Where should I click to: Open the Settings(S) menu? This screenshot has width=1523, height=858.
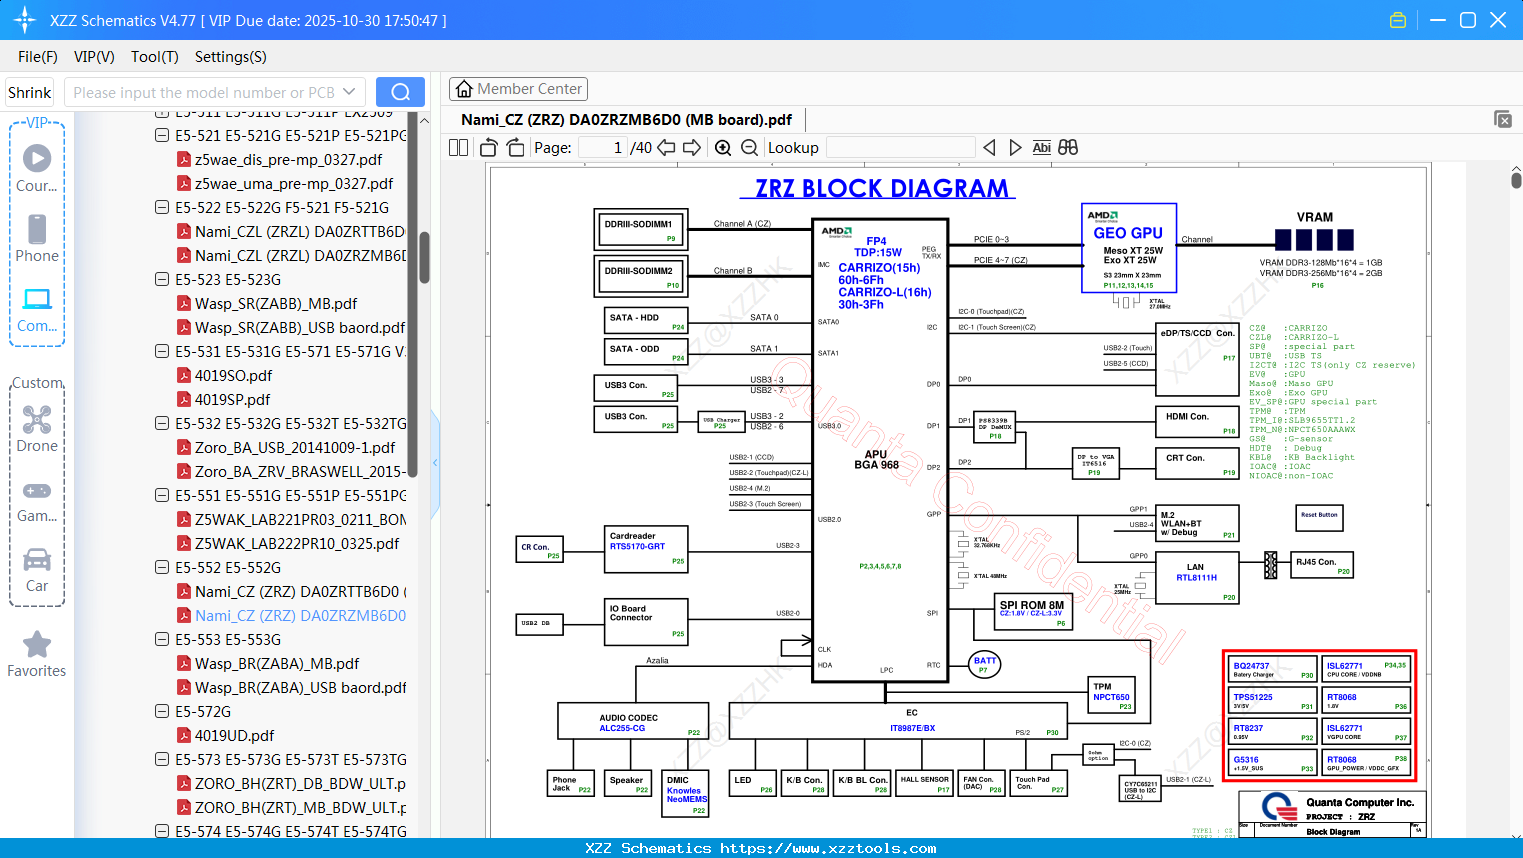coord(231,57)
